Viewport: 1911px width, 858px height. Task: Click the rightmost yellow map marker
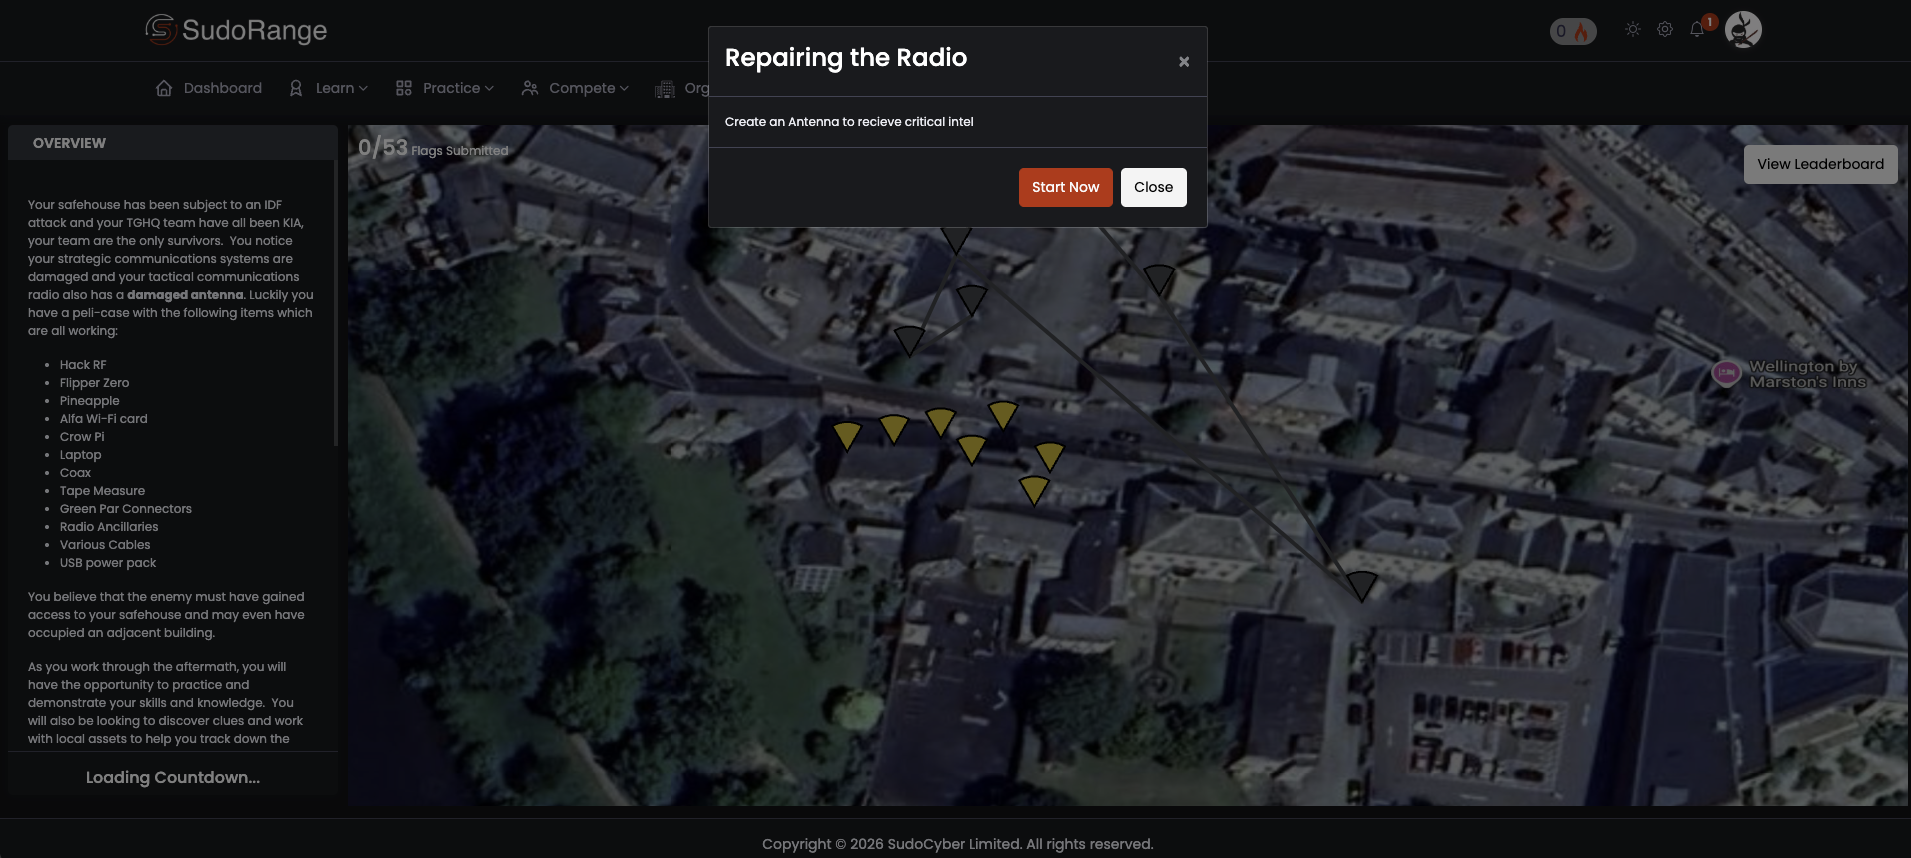(x=1049, y=456)
